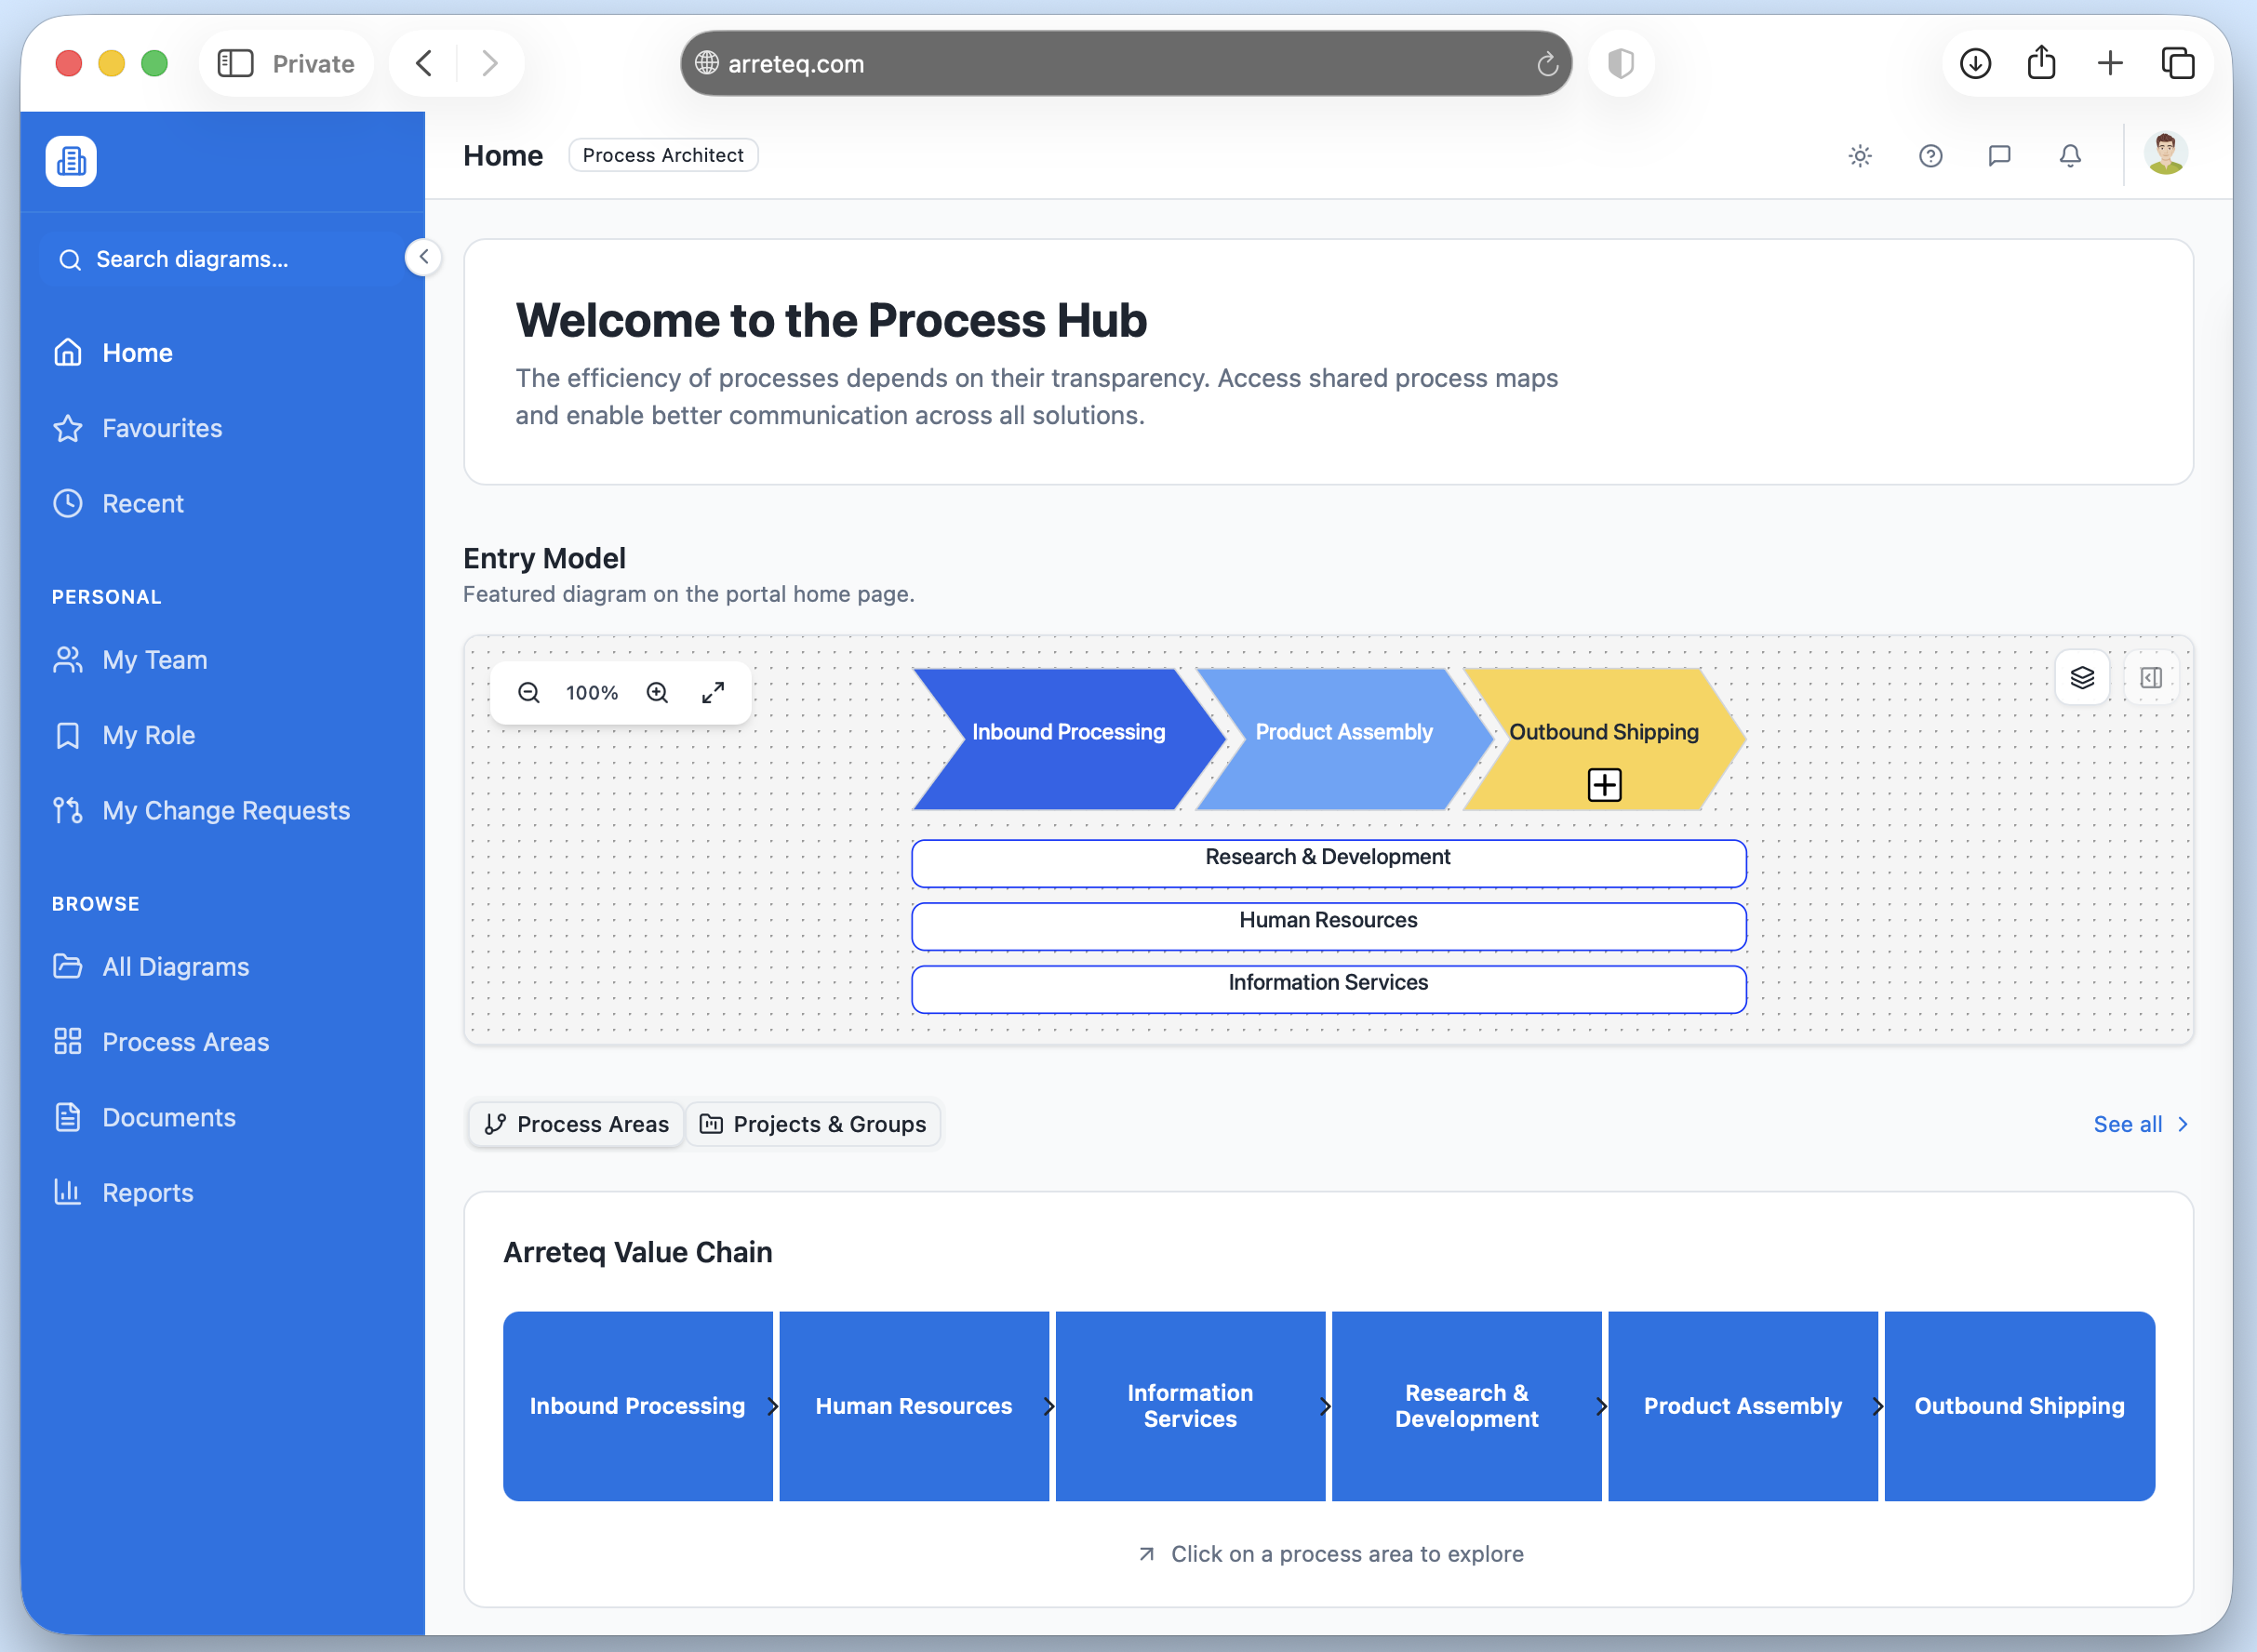Viewport: 2257px width, 1652px height.
Task: Toggle the plus icon under Outbound Shipping
Action: 1604,784
